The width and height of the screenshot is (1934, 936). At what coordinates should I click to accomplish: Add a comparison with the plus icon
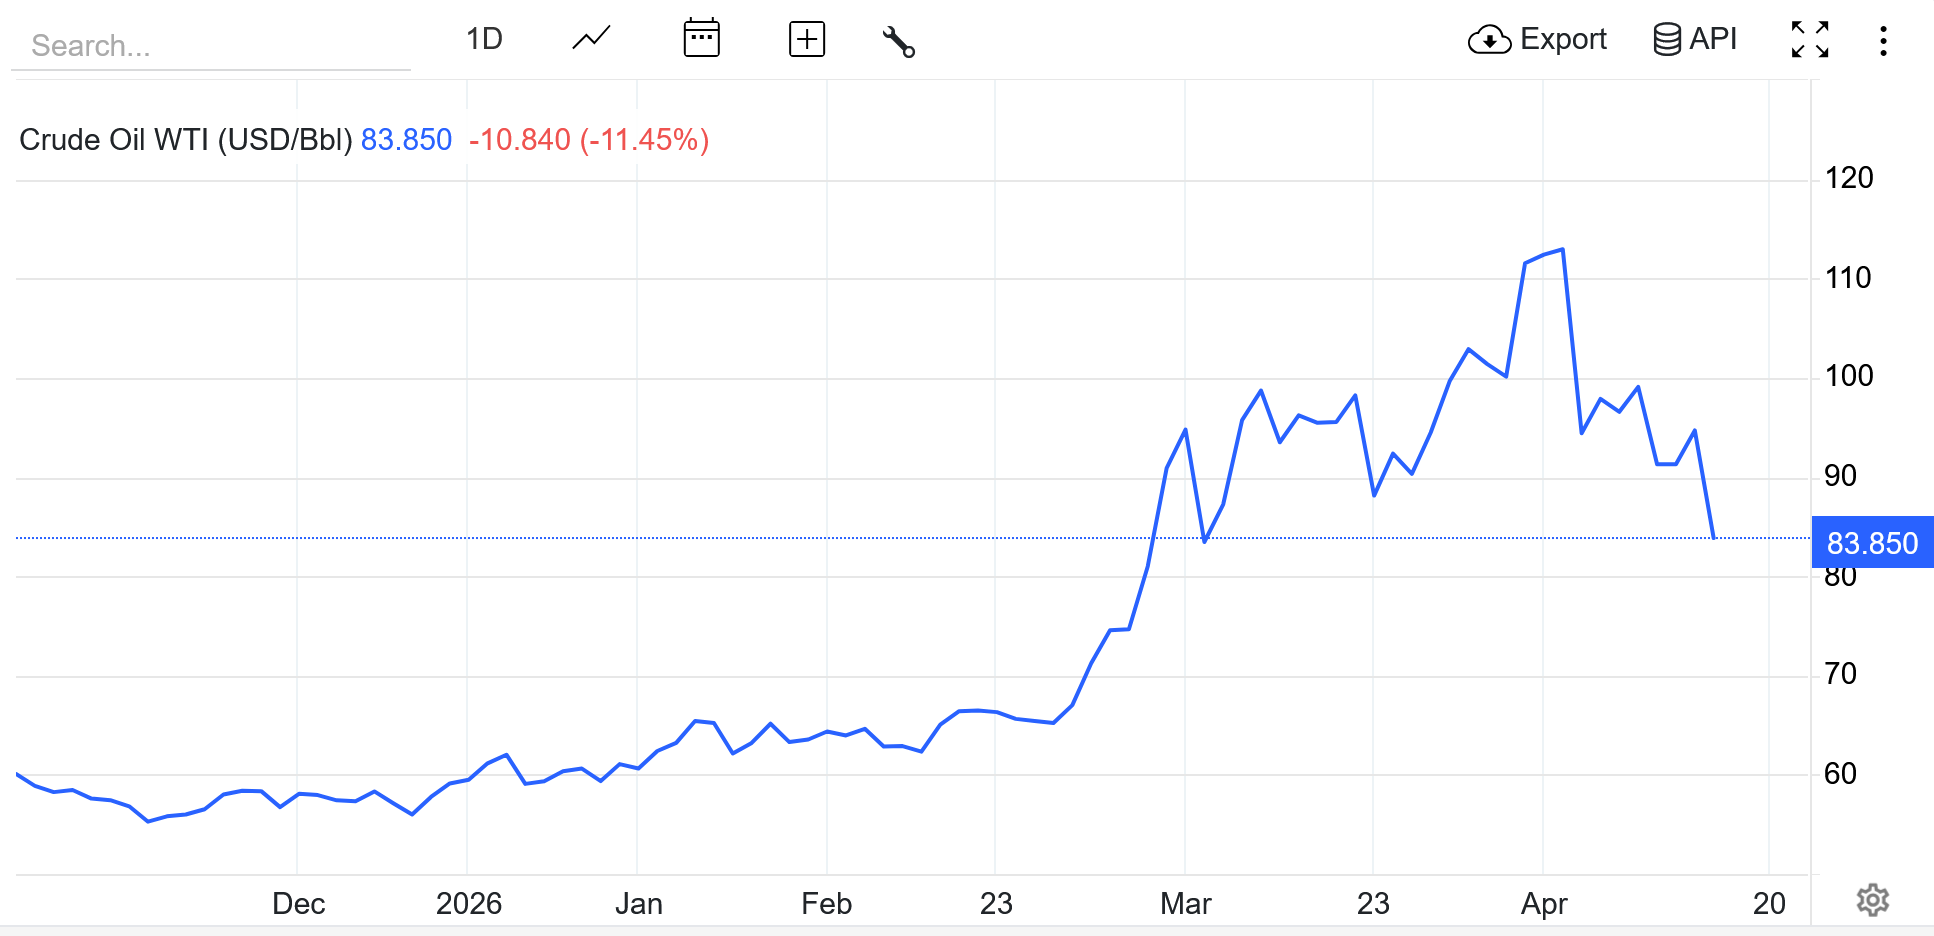point(807,40)
